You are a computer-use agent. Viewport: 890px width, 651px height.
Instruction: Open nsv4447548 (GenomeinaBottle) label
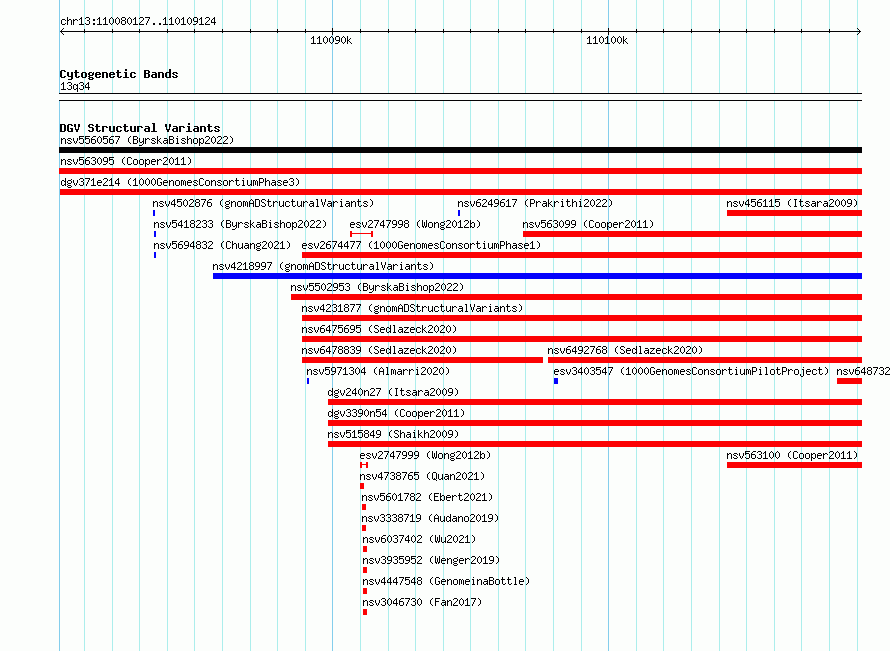point(446,581)
